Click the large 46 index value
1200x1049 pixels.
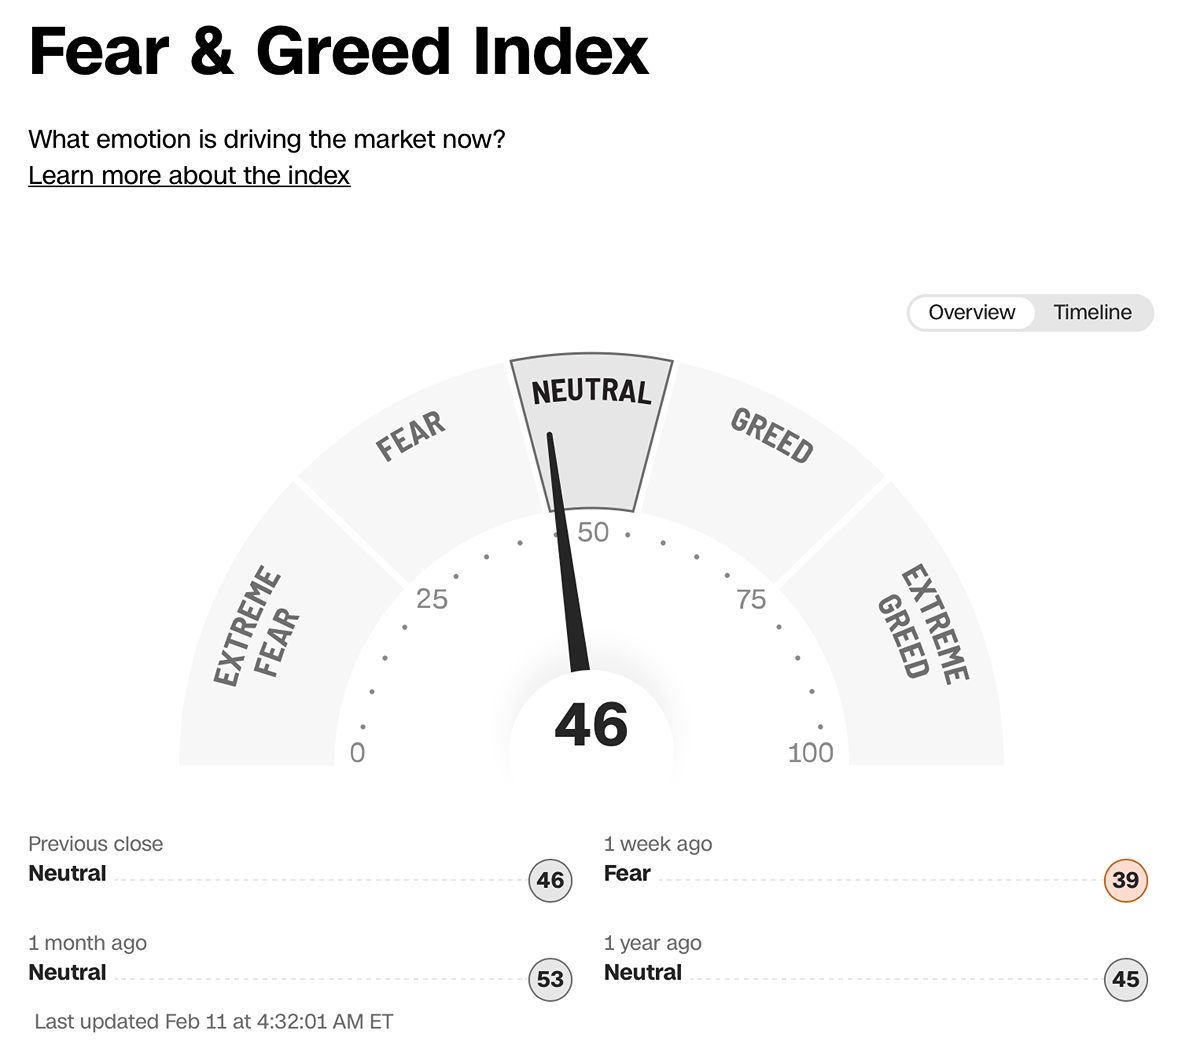click(x=591, y=725)
